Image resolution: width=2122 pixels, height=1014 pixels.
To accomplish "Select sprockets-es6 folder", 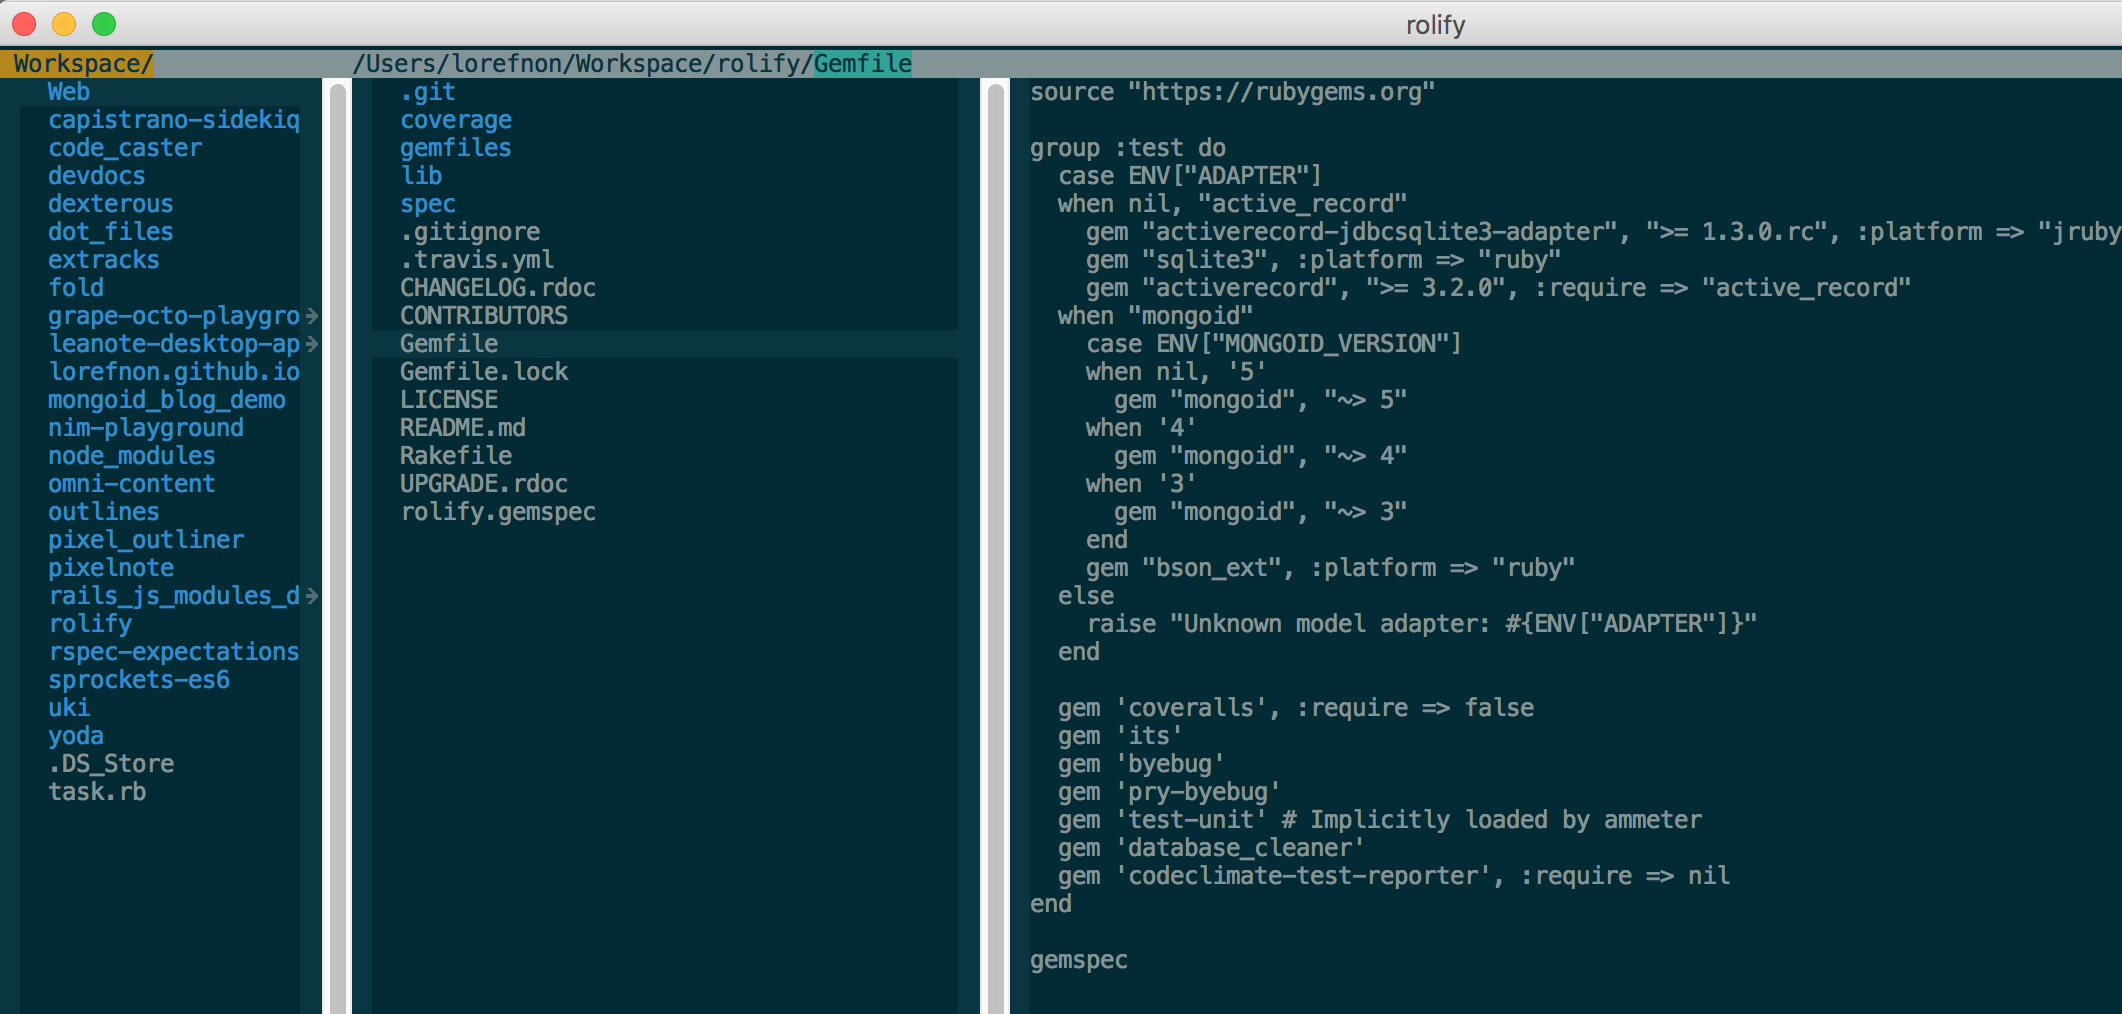I will tap(139, 680).
